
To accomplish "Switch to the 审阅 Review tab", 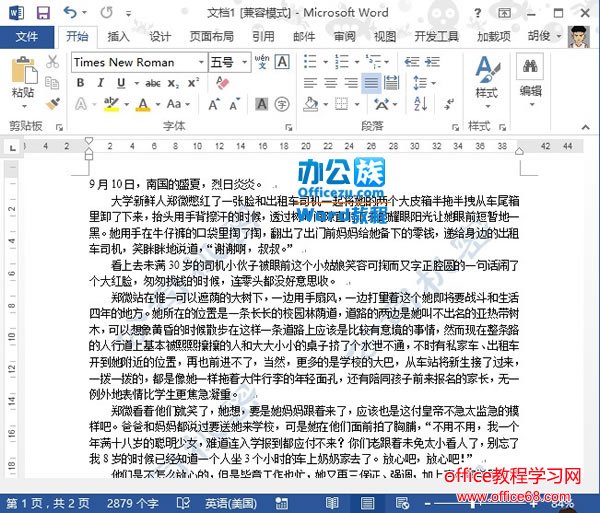I will (x=345, y=37).
